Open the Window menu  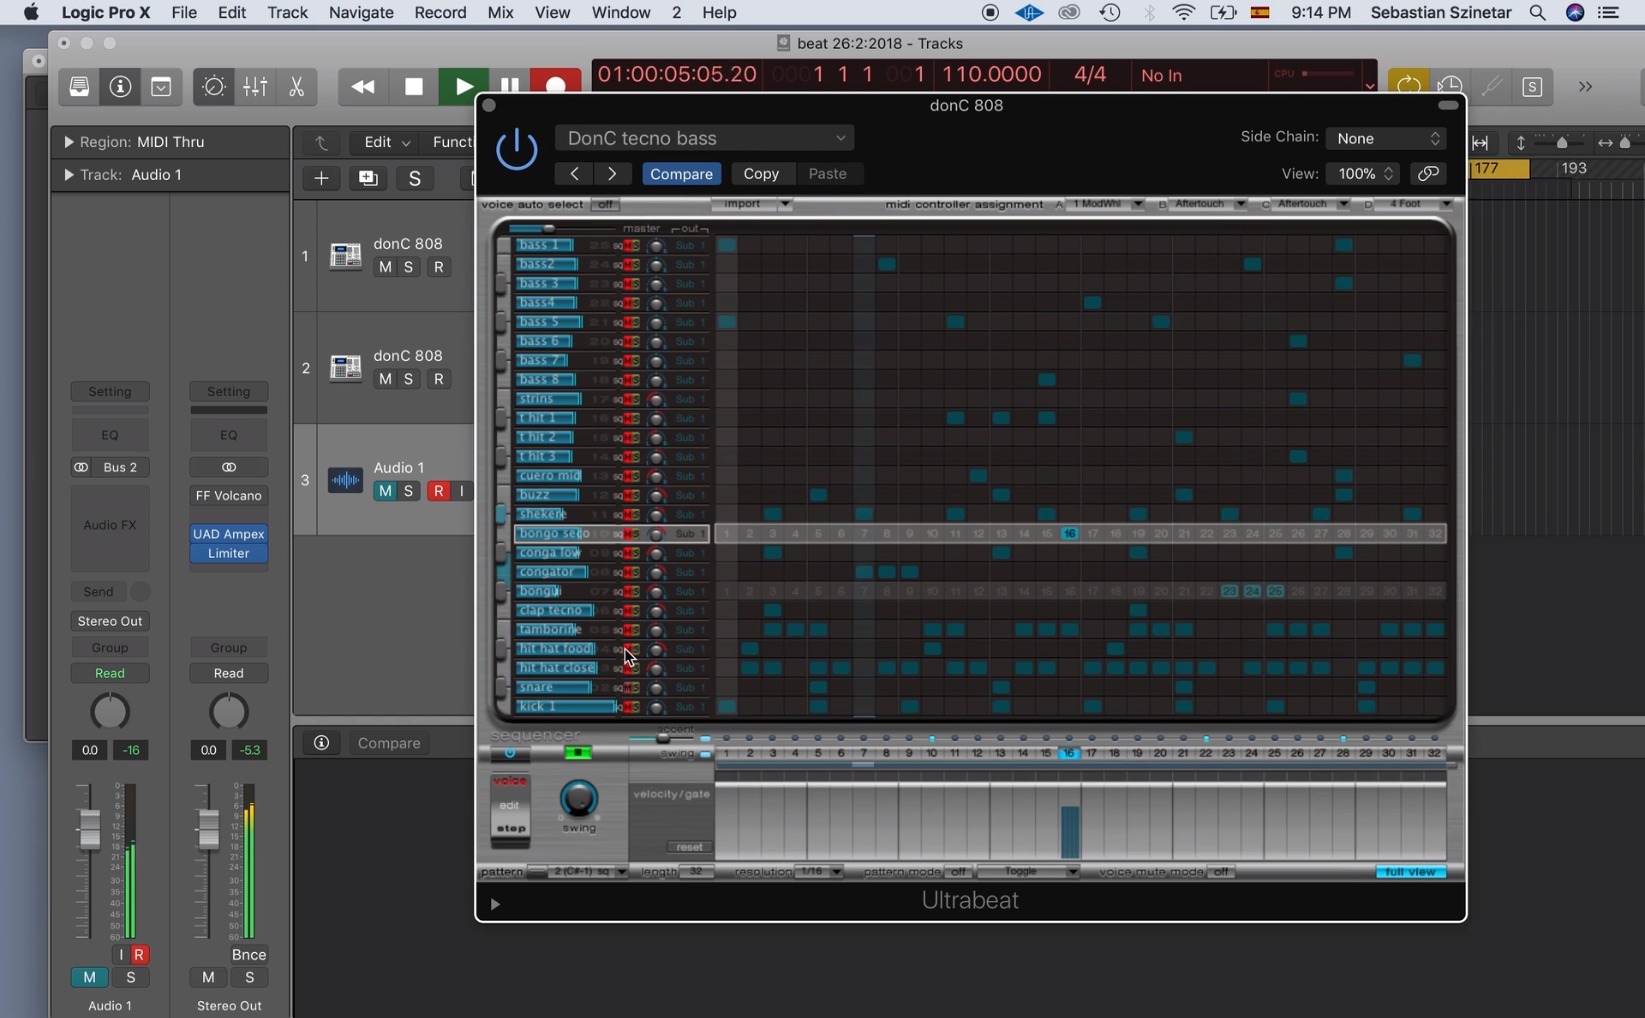[621, 13]
